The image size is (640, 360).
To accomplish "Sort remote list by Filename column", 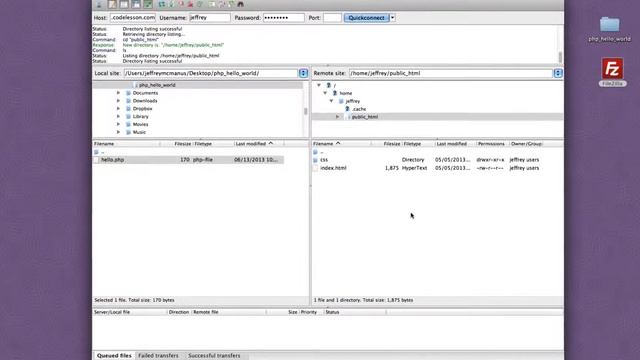I will point(342,144).
